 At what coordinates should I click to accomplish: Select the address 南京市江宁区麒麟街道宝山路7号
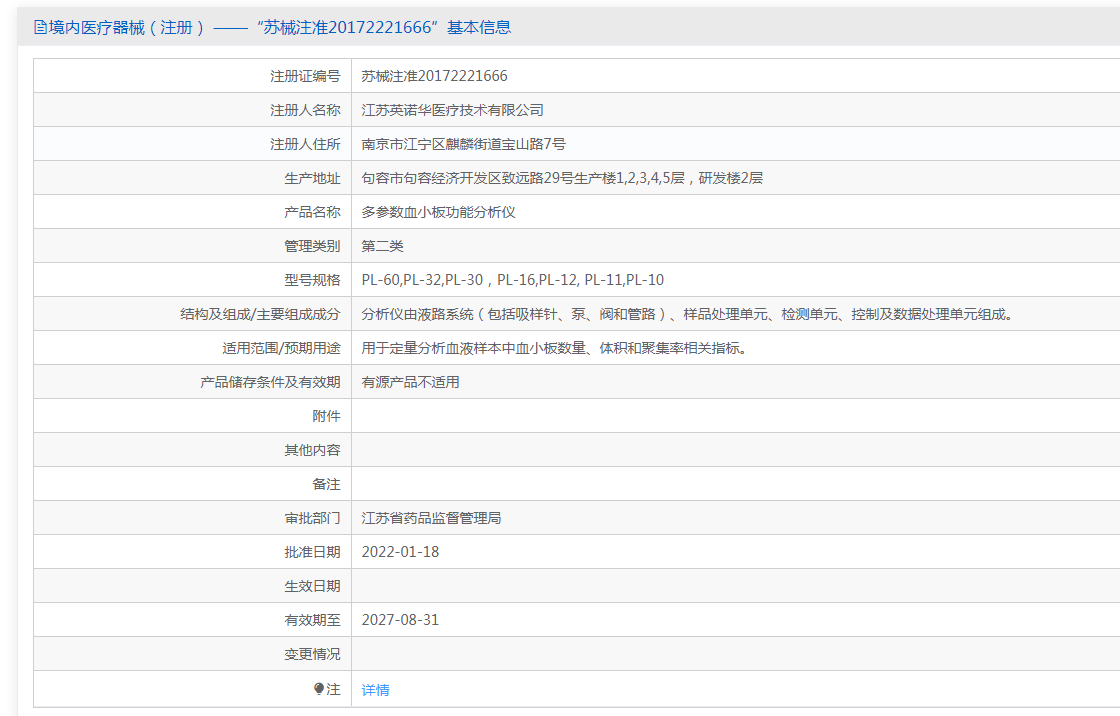click(464, 144)
